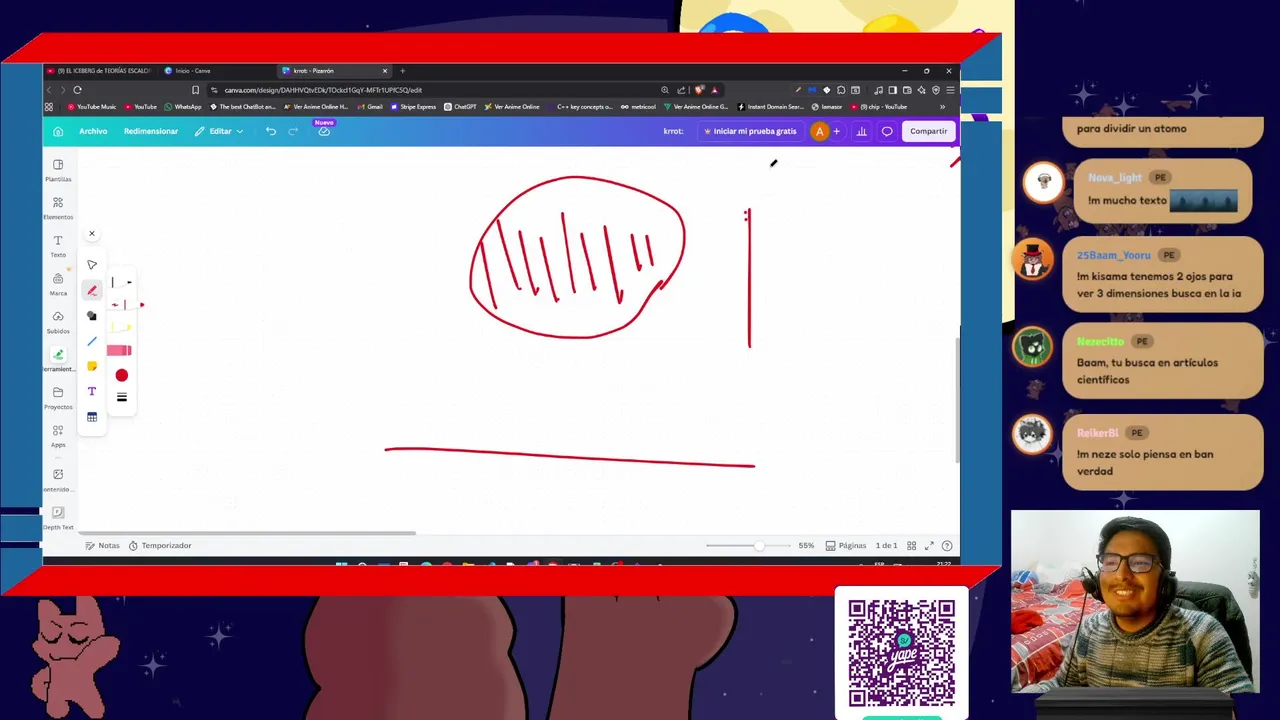Viewport: 1280px width, 720px height.
Task: Toggle browser sidebar panel
Action: pyautogui.click(x=892, y=90)
